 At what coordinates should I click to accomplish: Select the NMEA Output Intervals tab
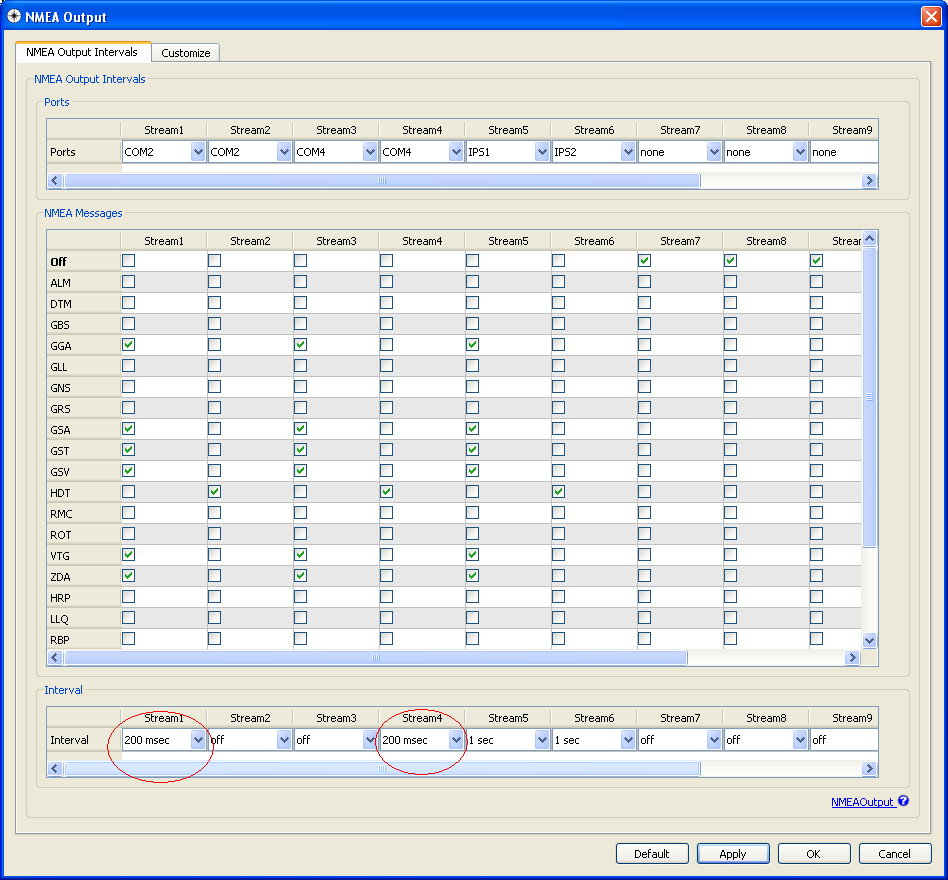click(84, 53)
